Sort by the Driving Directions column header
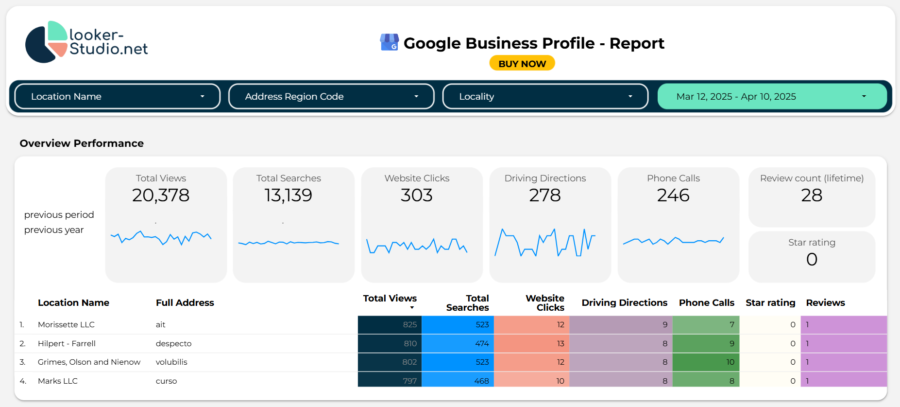 [x=624, y=302]
